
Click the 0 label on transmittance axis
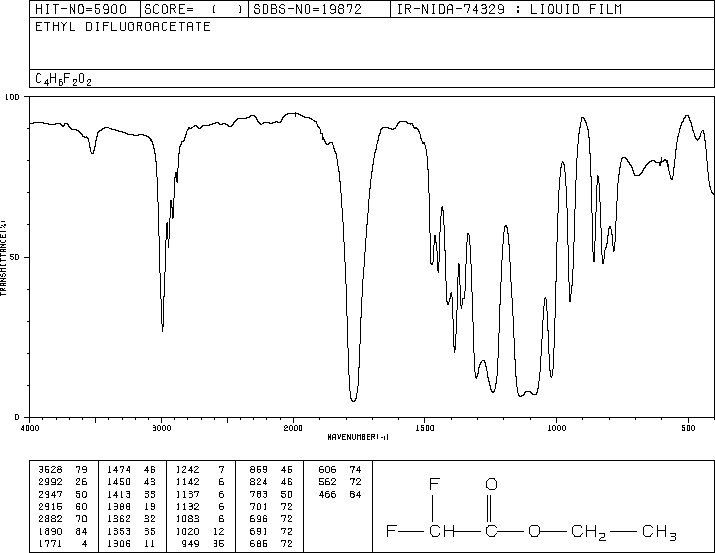pyautogui.click(x=17, y=417)
